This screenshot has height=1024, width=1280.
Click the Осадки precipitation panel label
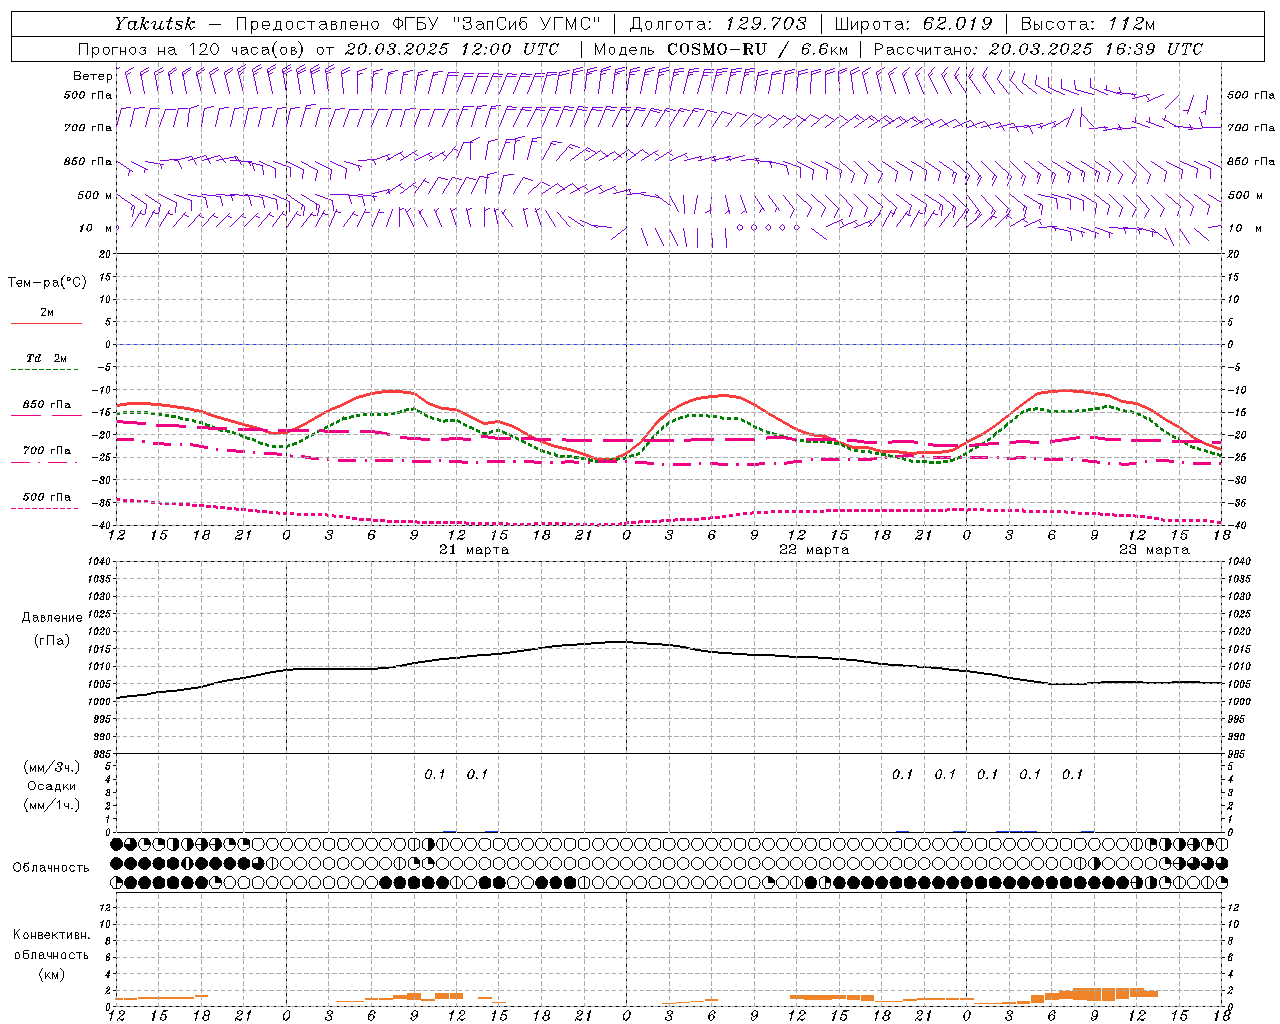click(x=52, y=786)
